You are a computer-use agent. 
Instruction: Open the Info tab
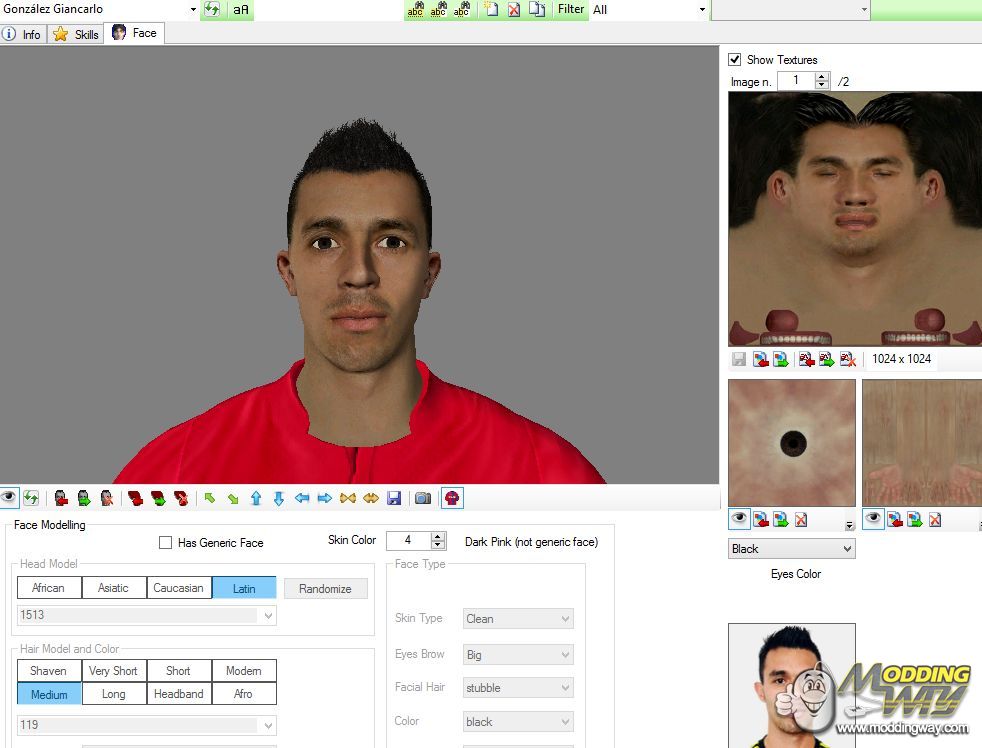coord(23,34)
